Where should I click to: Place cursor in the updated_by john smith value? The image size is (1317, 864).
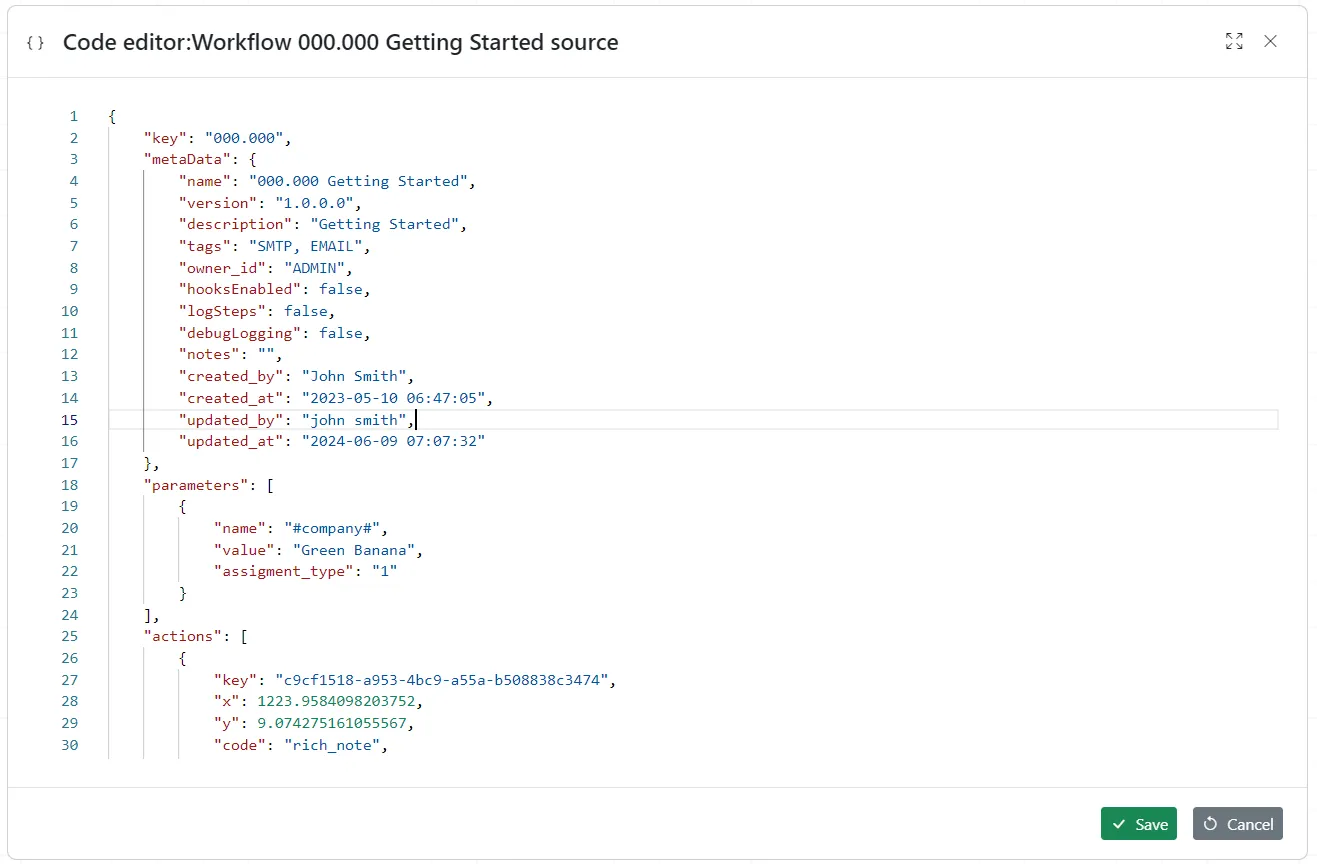(355, 419)
